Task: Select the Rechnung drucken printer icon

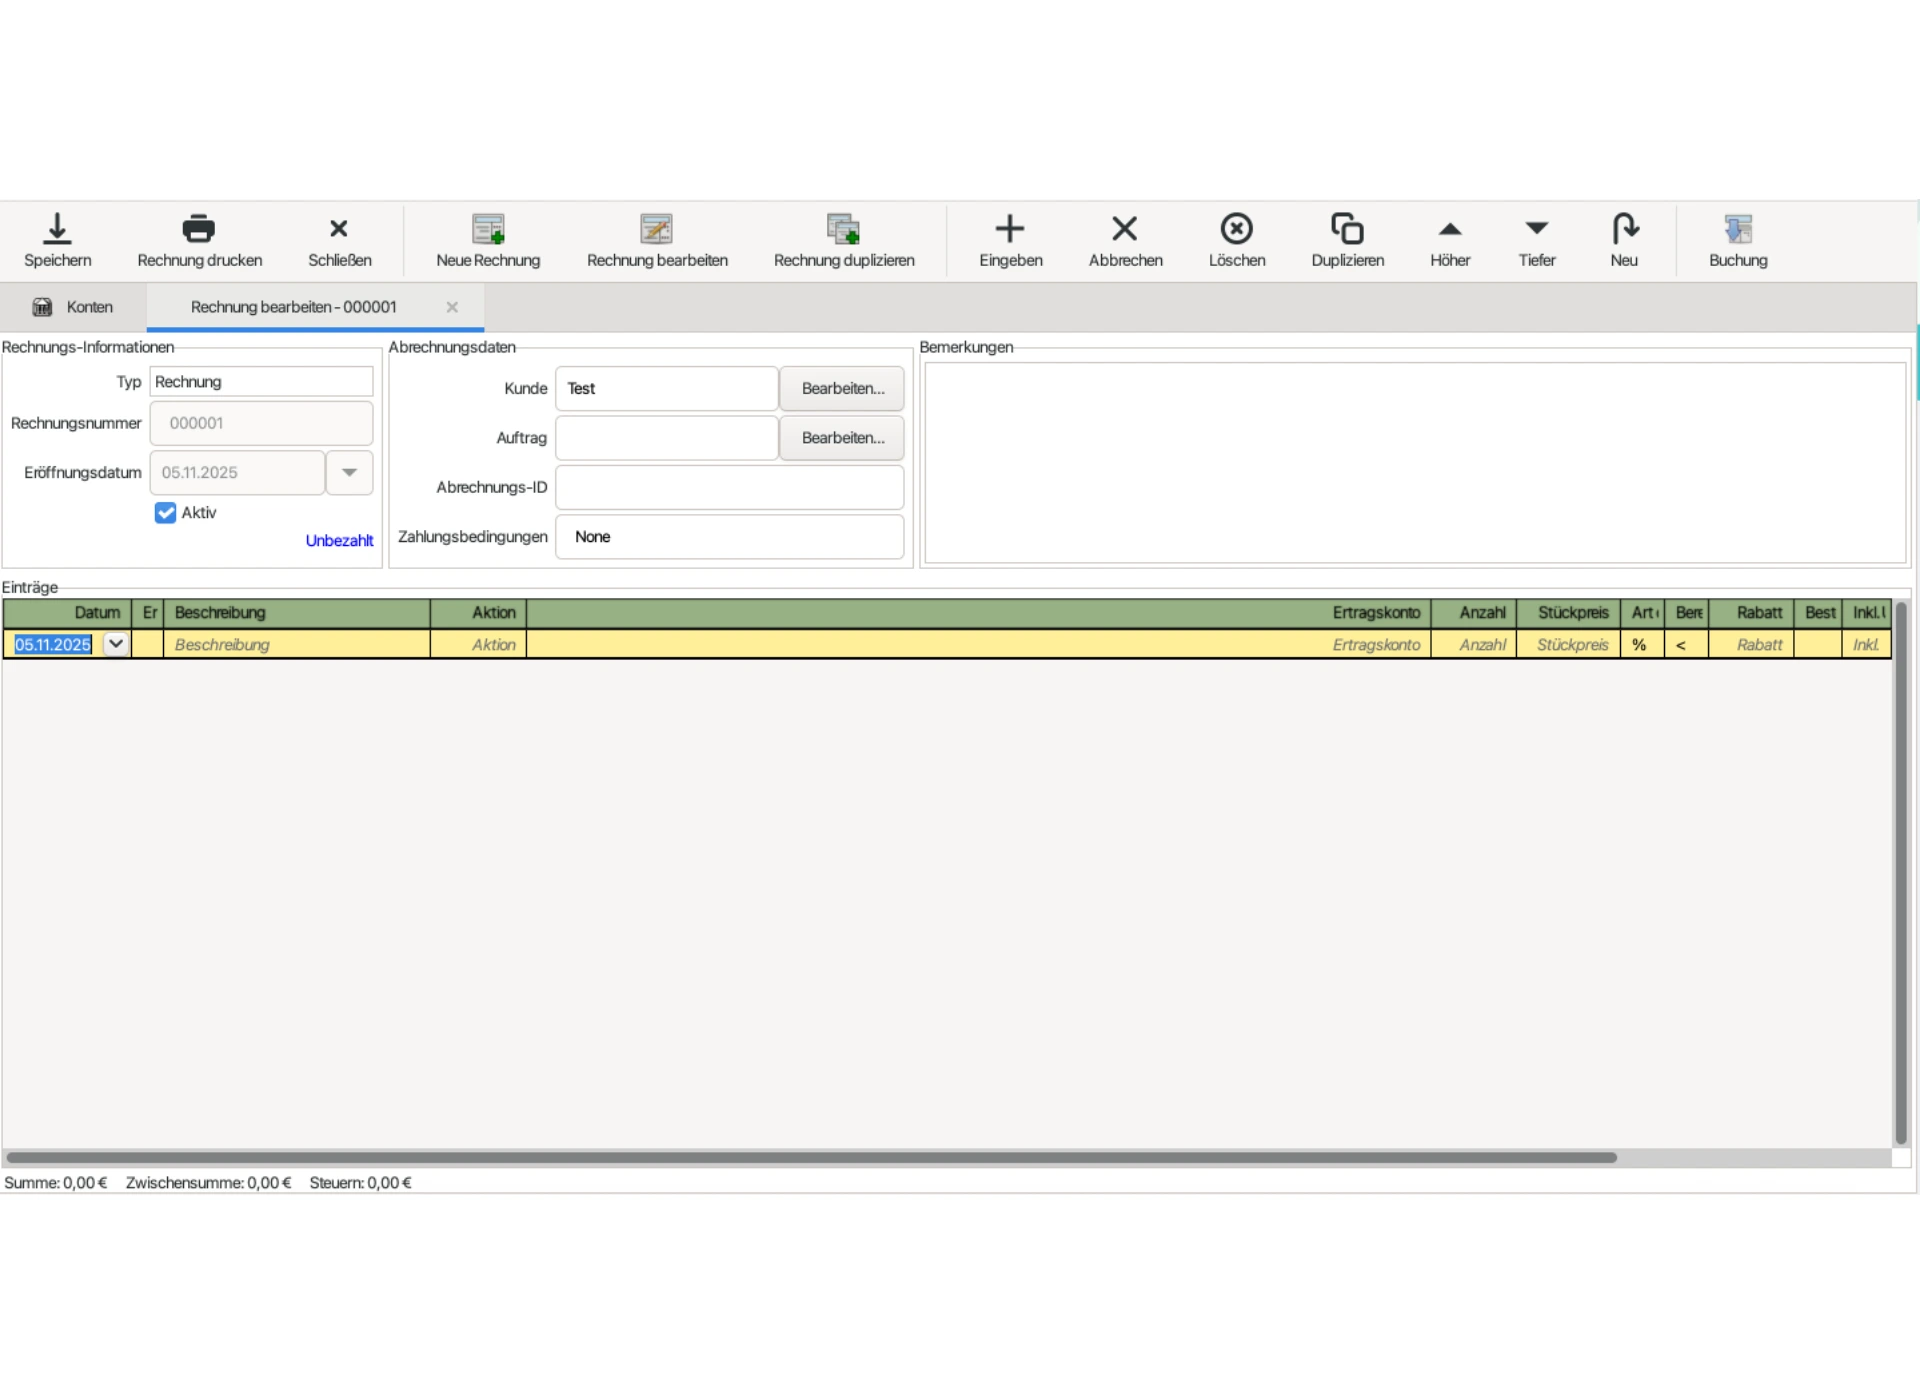Action: pyautogui.click(x=199, y=240)
